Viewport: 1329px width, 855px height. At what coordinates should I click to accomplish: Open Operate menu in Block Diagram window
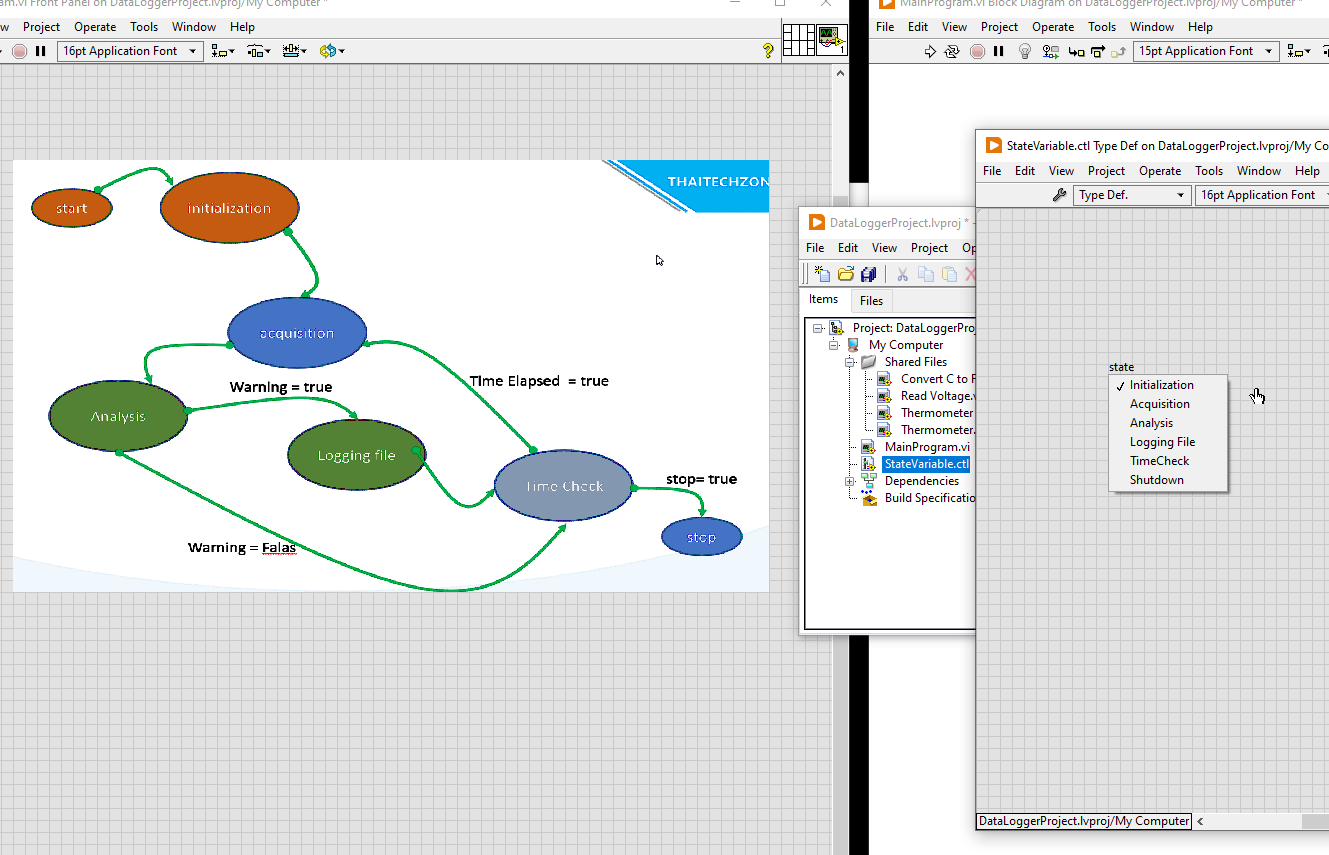(1053, 27)
